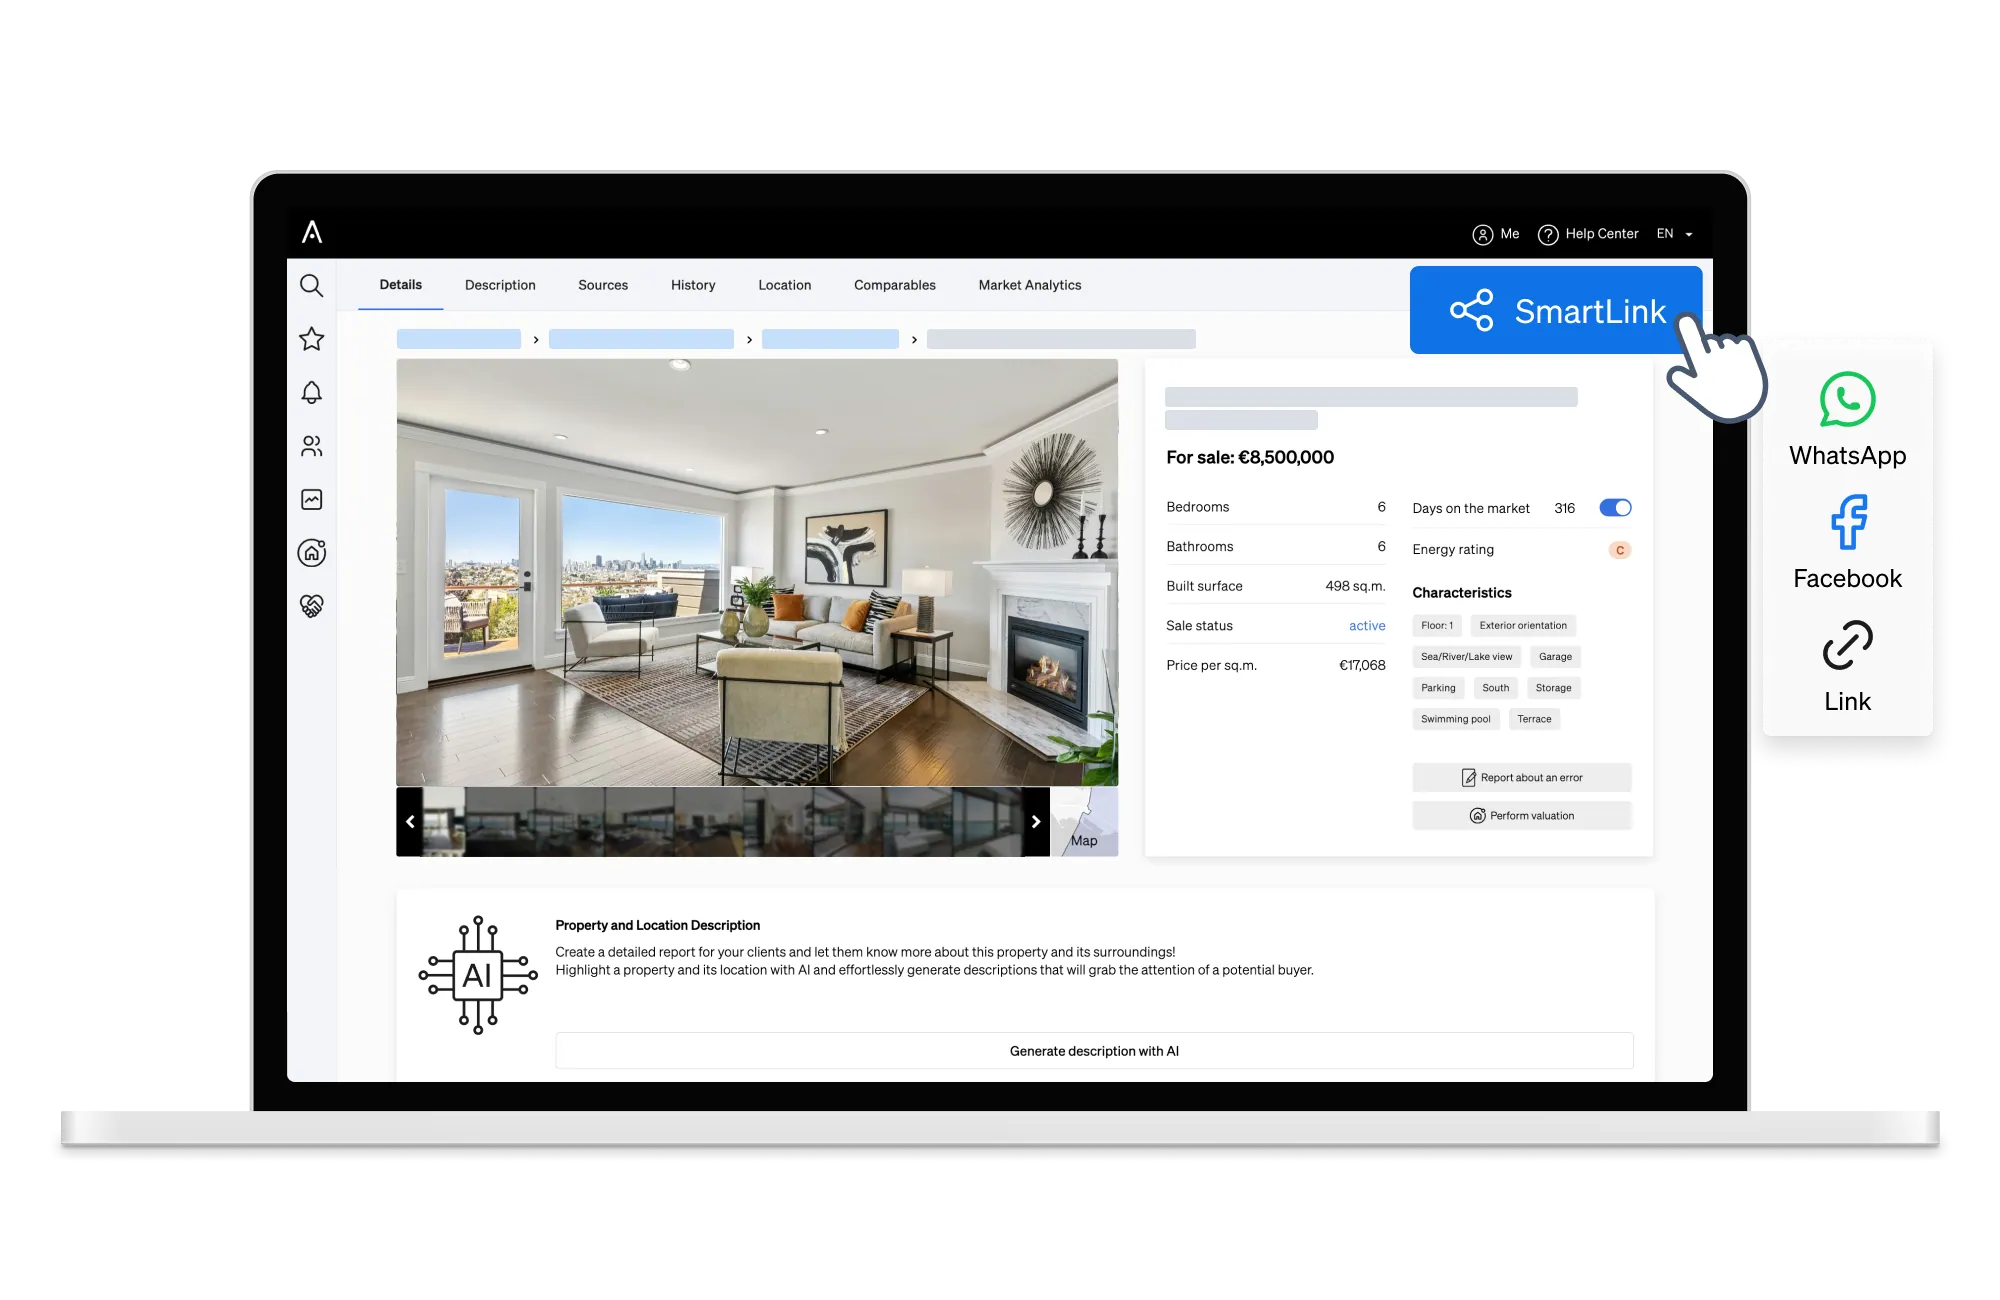The height and width of the screenshot is (1300, 2000).
Task: Open the Comparables tab
Action: [x=894, y=285]
